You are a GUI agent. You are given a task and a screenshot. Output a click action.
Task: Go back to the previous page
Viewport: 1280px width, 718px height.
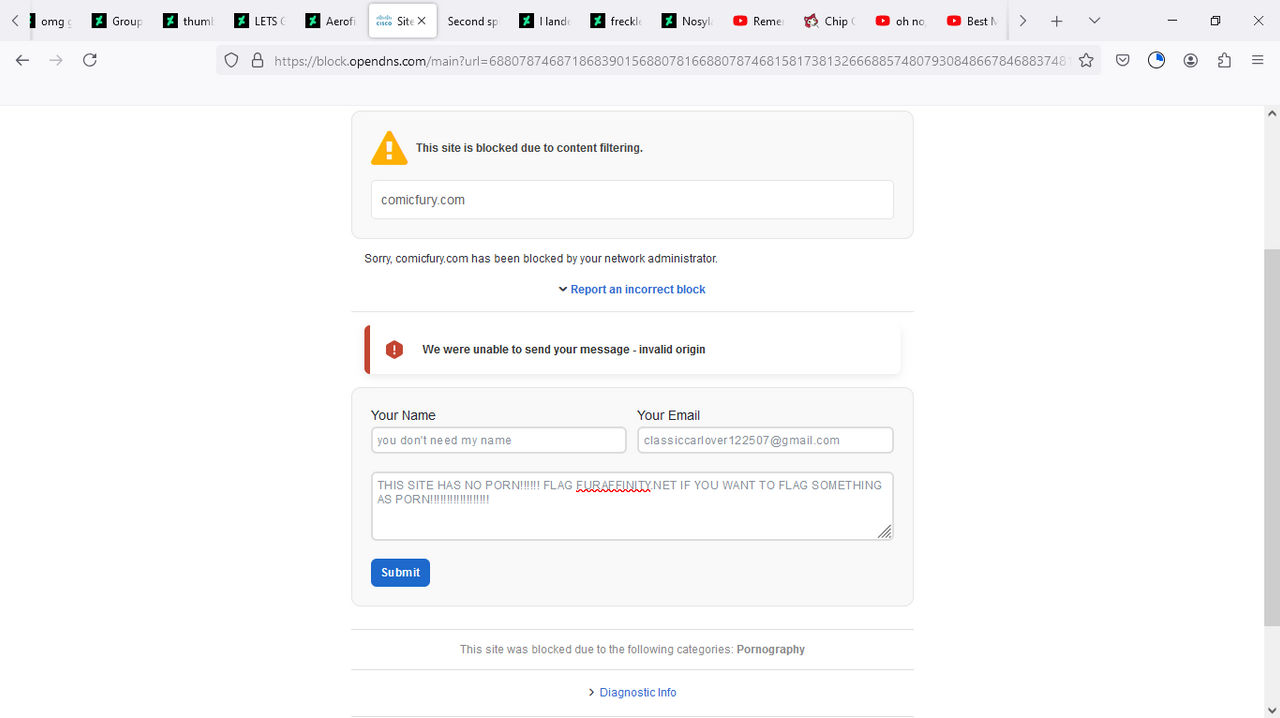point(22,60)
